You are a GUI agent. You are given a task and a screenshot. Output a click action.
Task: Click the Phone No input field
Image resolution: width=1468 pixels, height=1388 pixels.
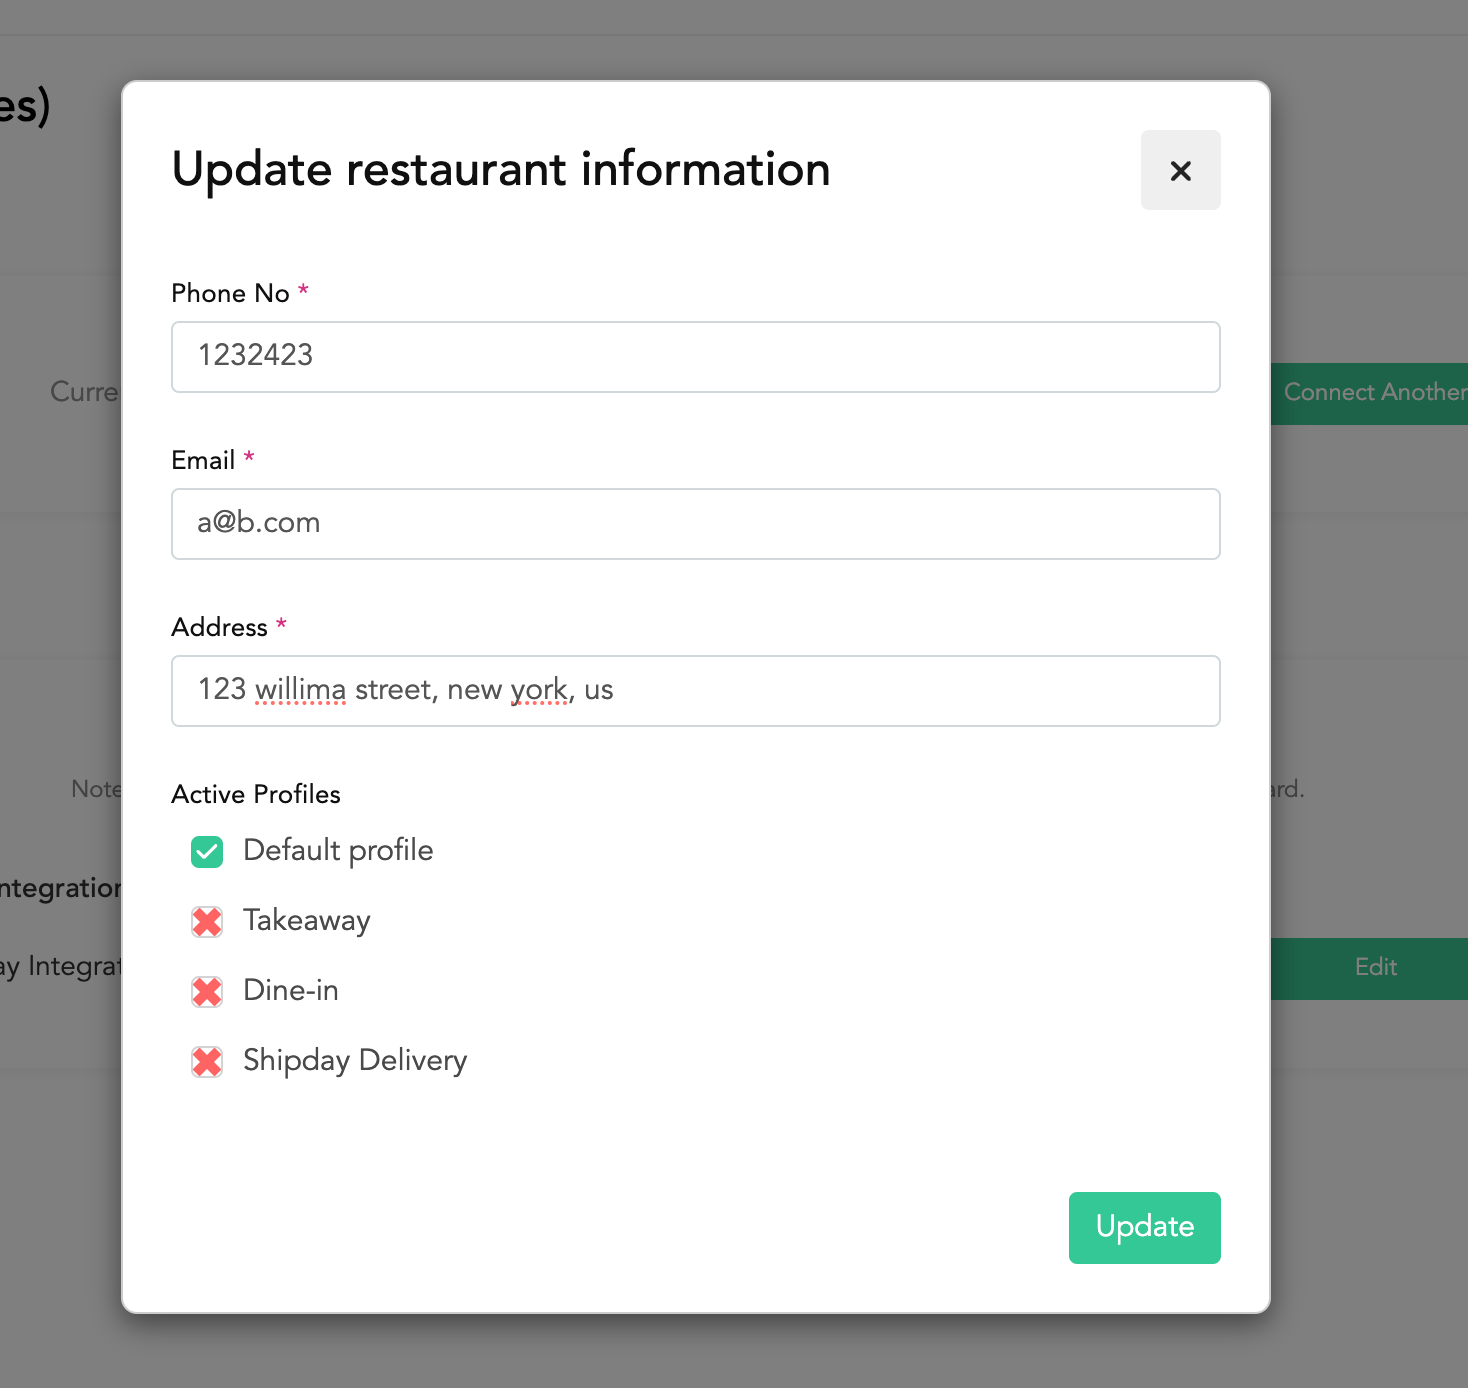[696, 357]
